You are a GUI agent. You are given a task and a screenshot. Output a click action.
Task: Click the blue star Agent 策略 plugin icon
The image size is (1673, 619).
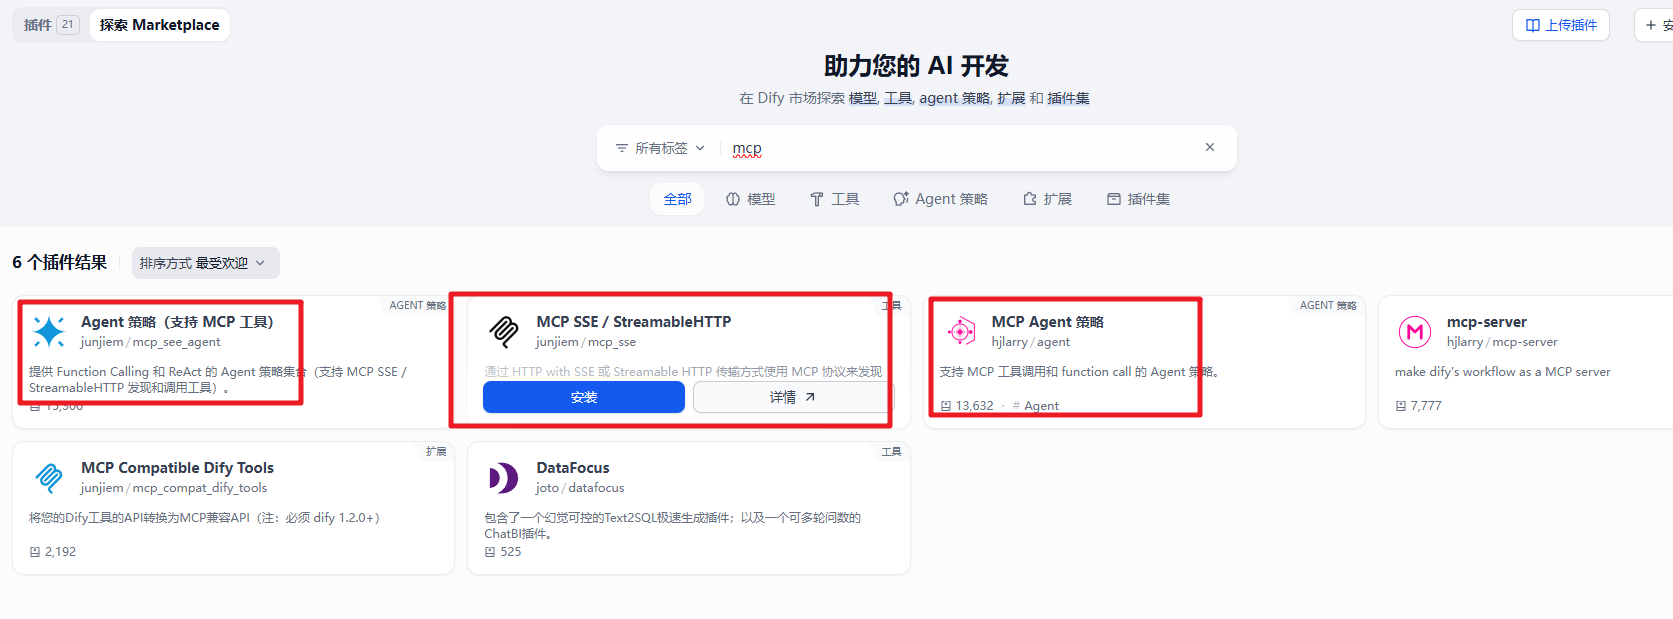tap(49, 331)
